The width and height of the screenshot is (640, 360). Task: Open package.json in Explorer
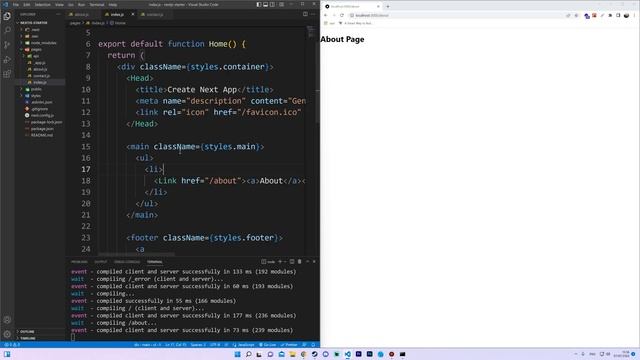42,129
